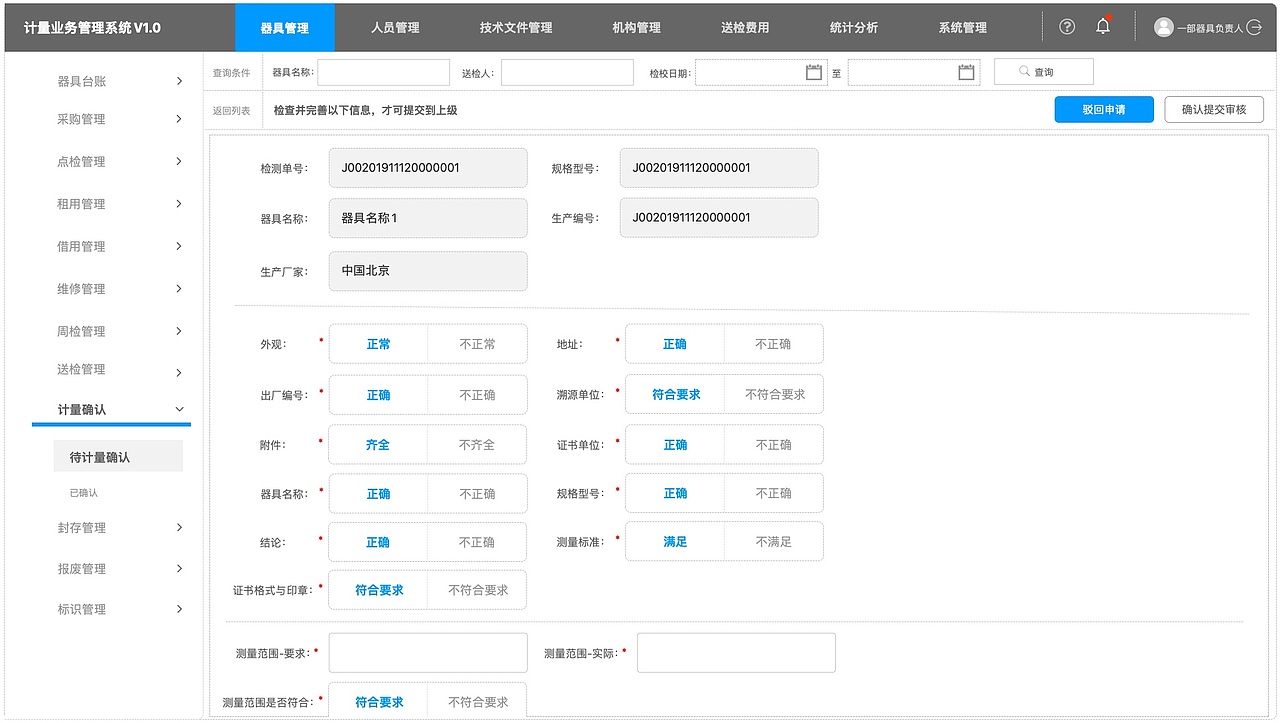This screenshot has height=723, width=1280.
Task: Set 出厂编号 to 不正确
Action: pyautogui.click(x=477, y=395)
